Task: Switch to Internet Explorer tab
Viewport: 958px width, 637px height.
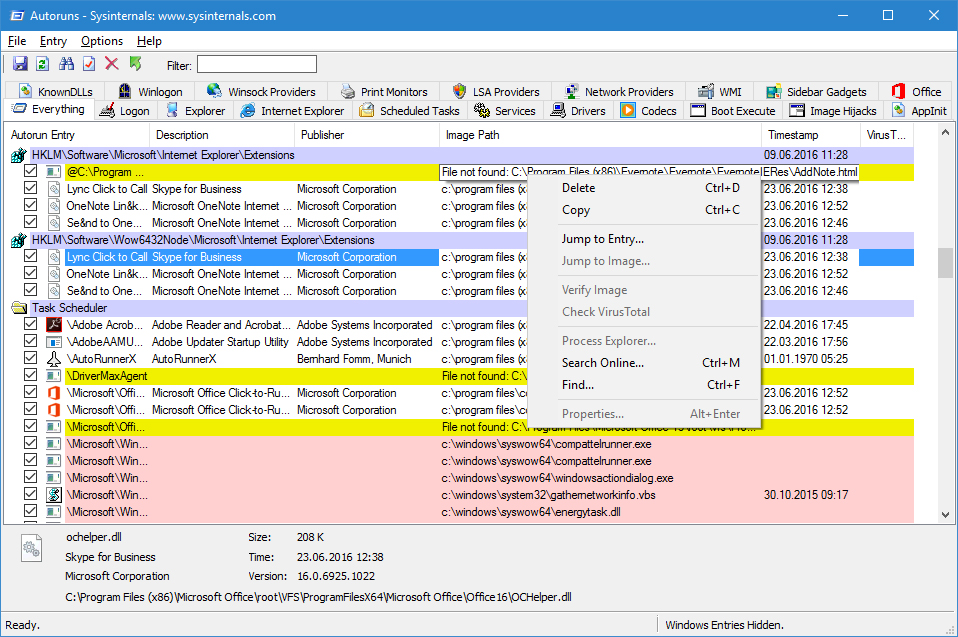Action: coord(292,111)
